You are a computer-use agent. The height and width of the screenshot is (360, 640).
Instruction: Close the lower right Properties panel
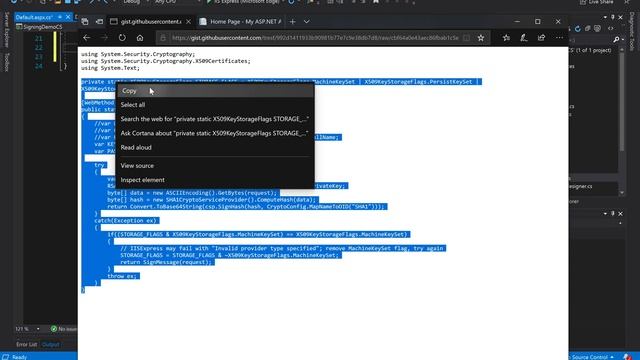[x=620, y=213]
